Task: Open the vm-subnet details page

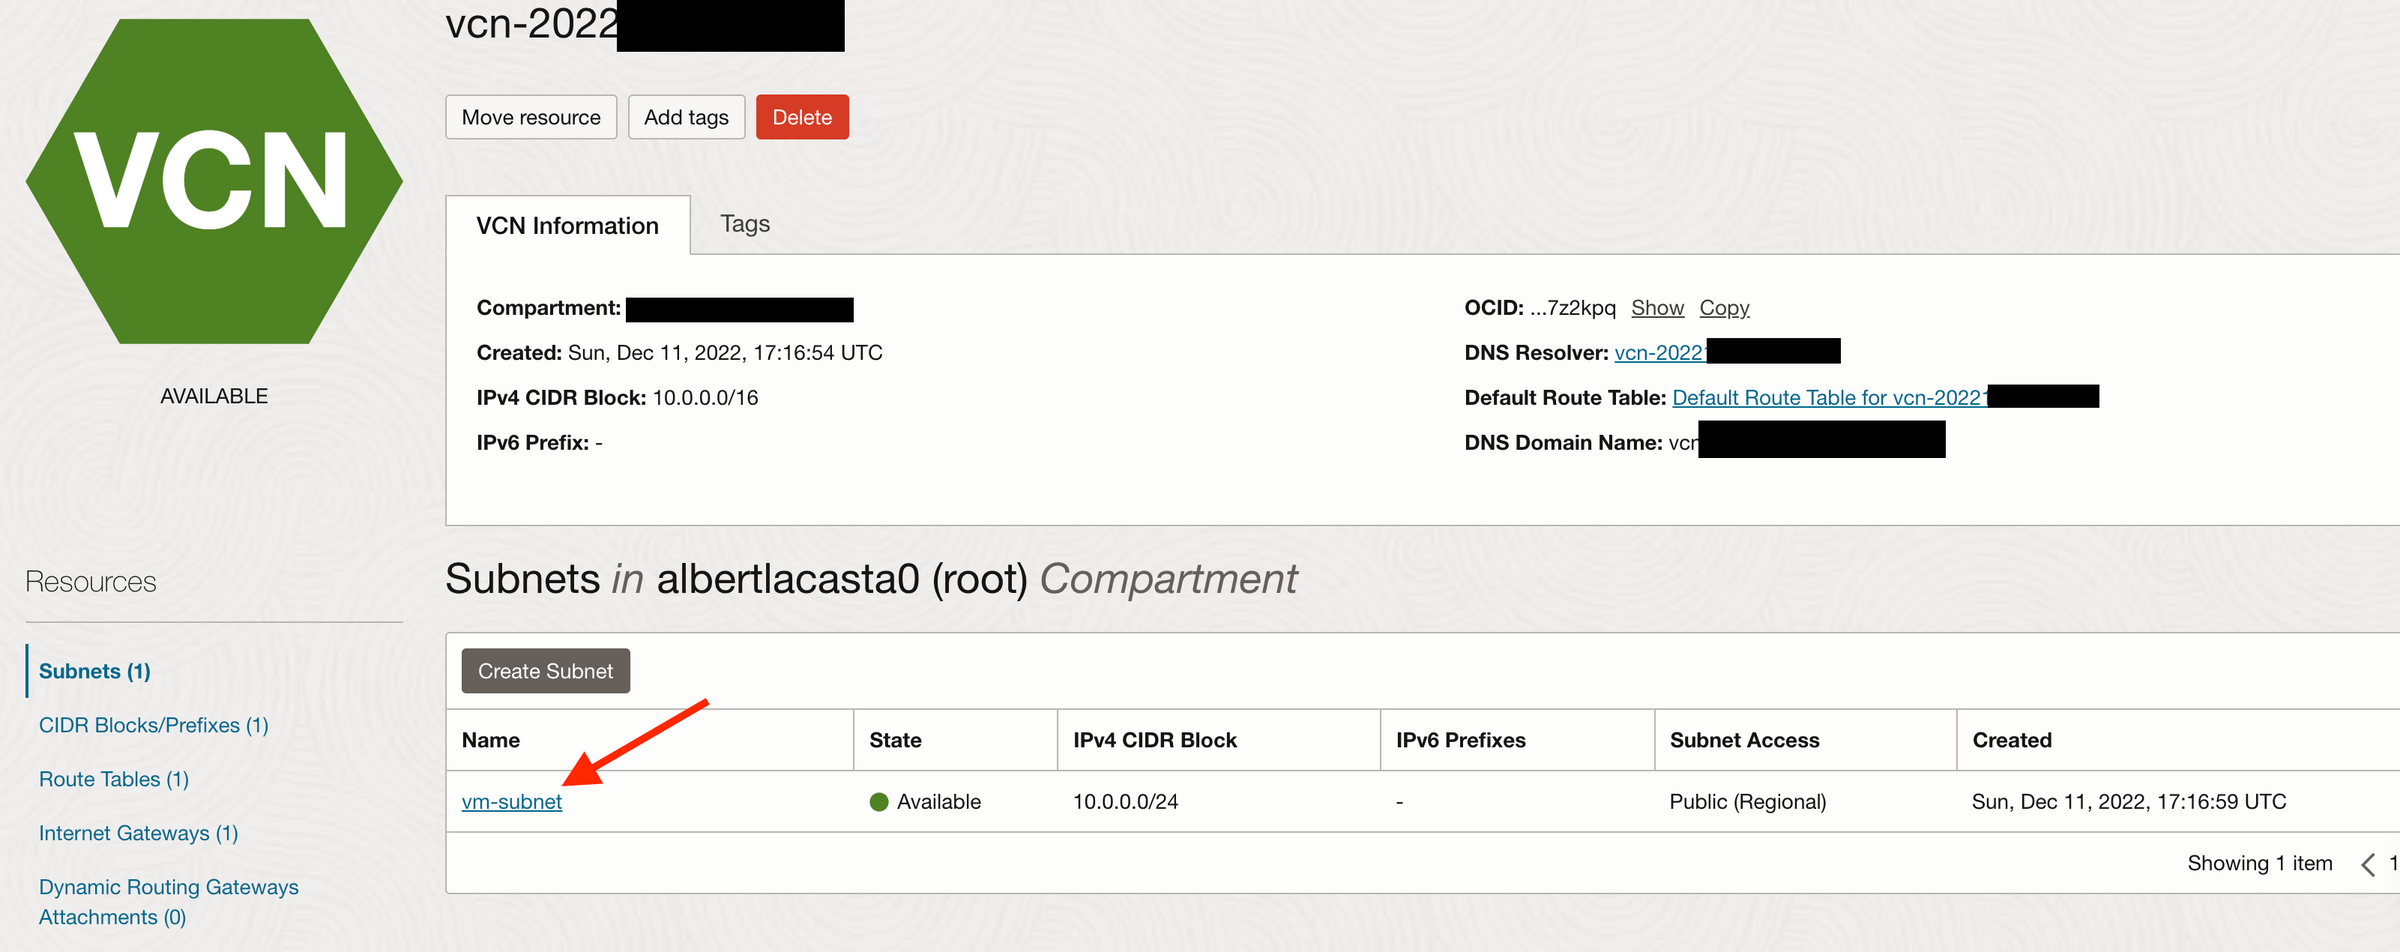Action: coord(512,801)
